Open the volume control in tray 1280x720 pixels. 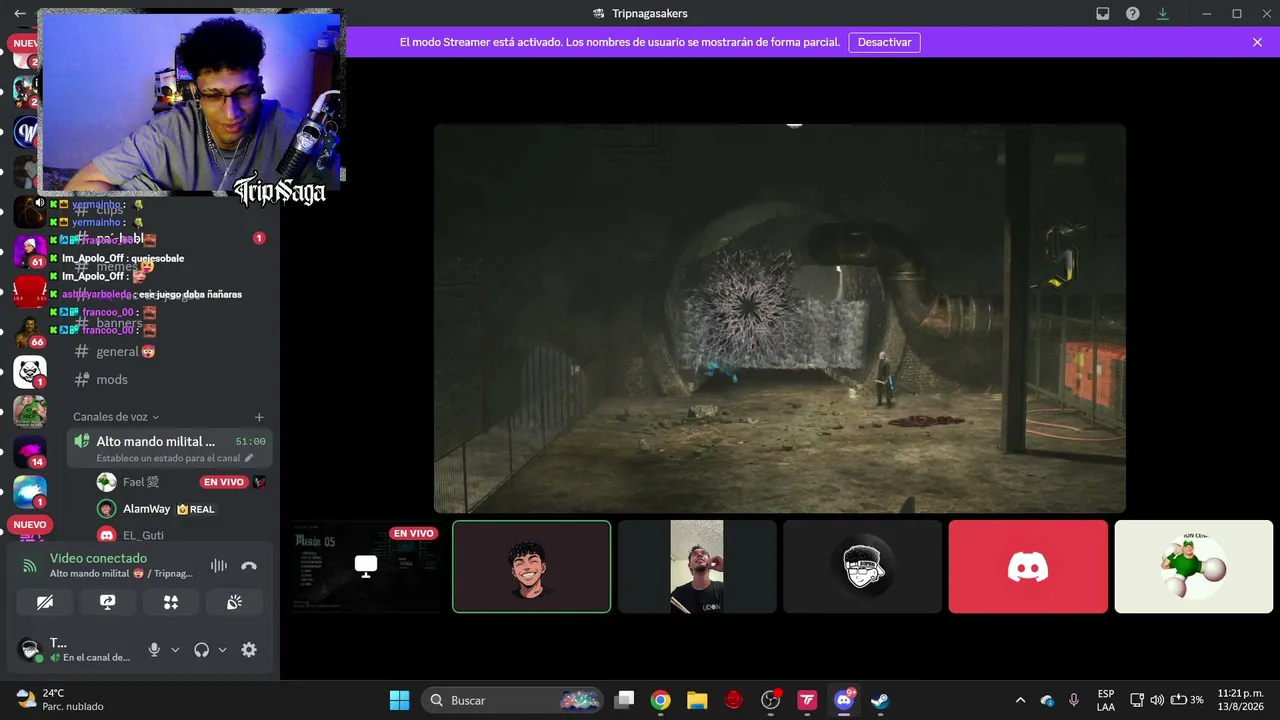click(1157, 700)
